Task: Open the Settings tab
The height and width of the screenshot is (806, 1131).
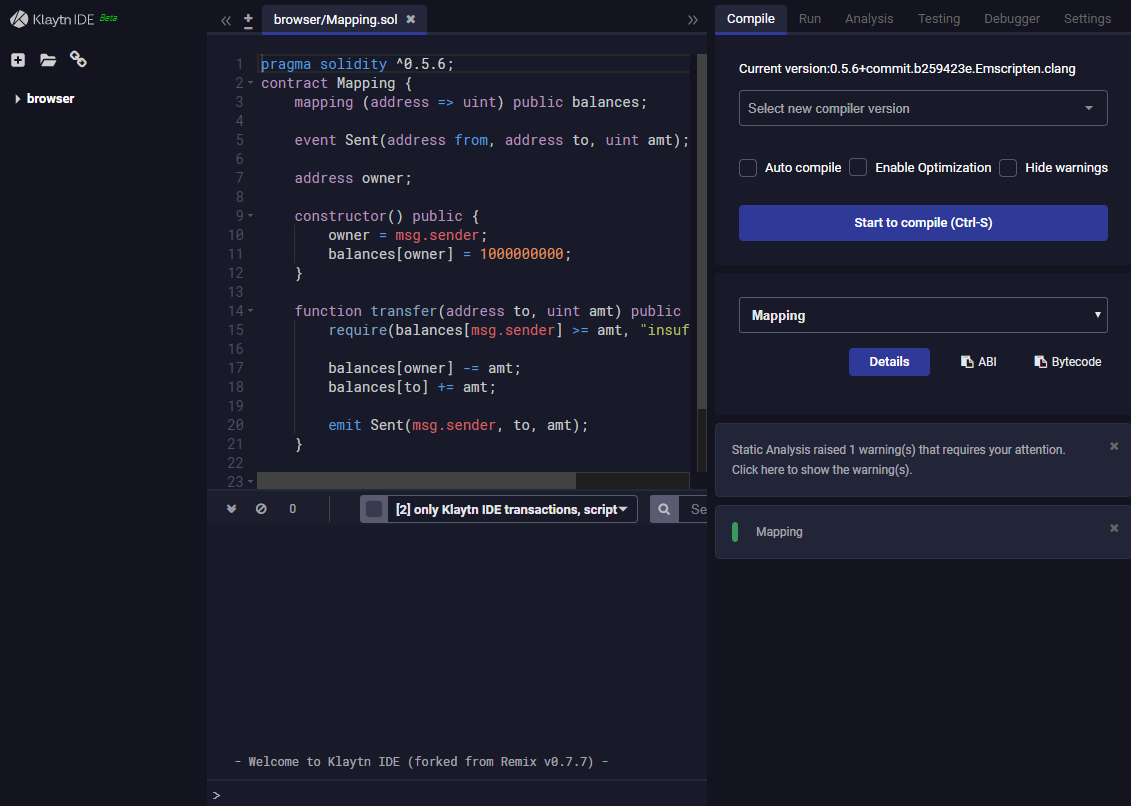Action: click(x=1087, y=19)
